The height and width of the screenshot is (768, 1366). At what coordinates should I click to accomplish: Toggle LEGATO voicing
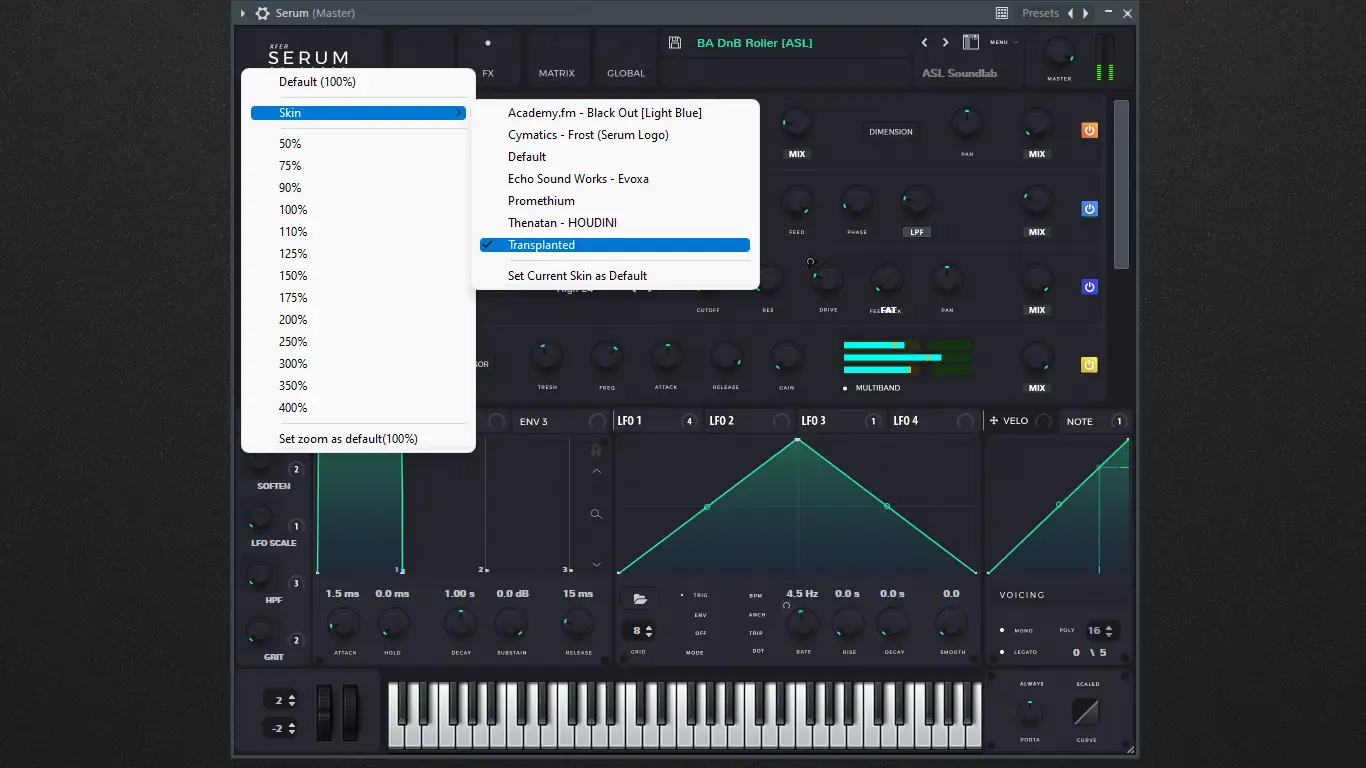click(x=1019, y=652)
